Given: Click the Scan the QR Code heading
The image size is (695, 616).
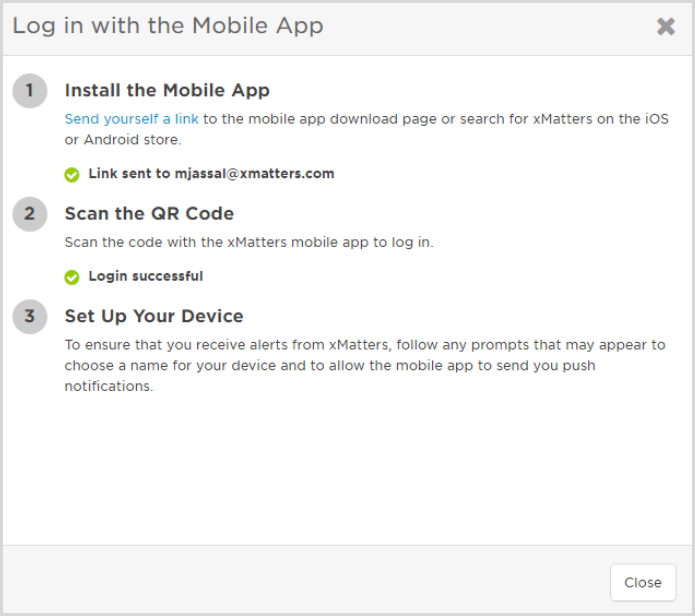Looking at the screenshot, I should pos(149,214).
